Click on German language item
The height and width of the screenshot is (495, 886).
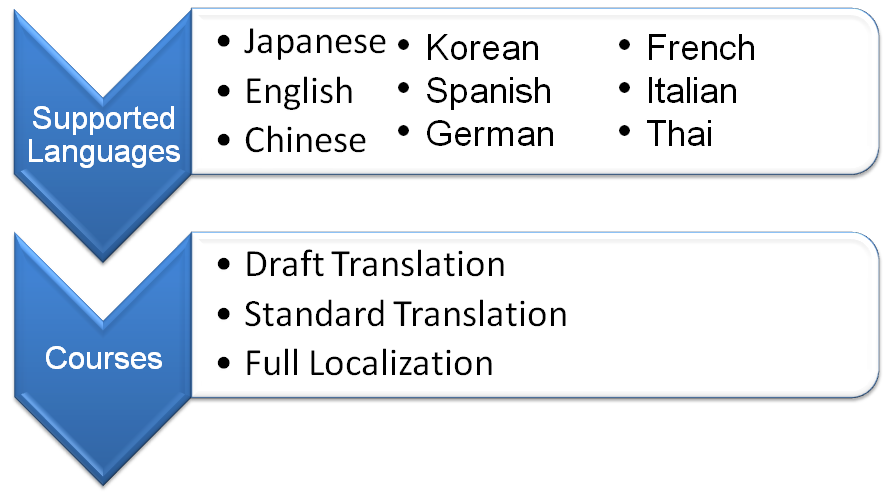pyautogui.click(x=490, y=134)
